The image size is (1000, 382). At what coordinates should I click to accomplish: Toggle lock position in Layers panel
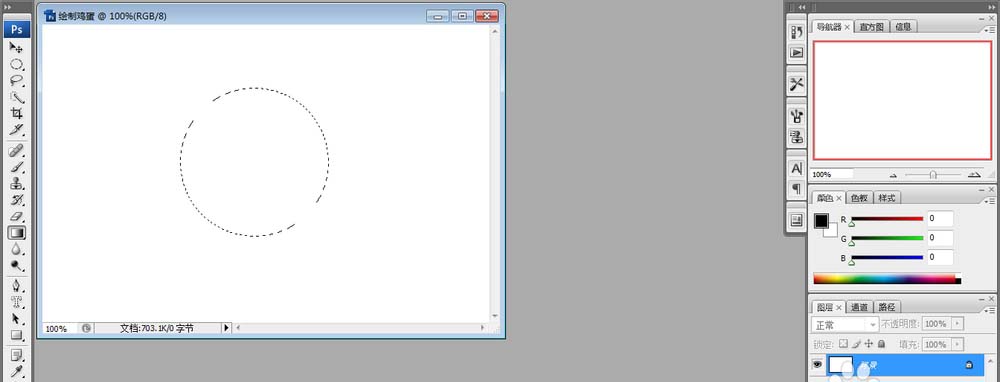[x=869, y=344]
